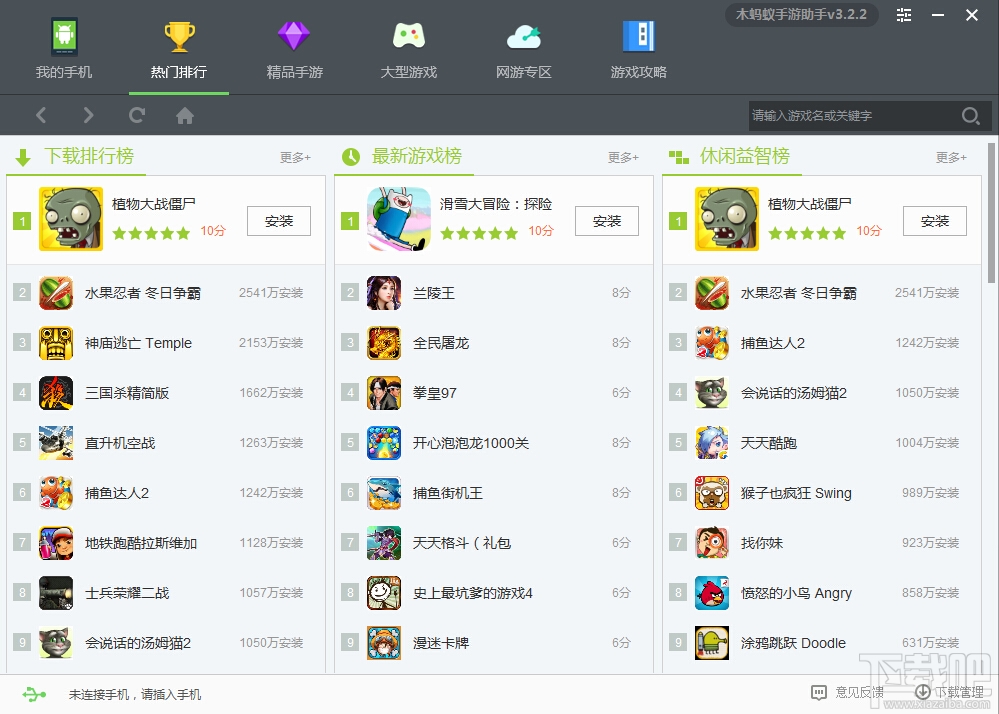Open 意见反馈 feedback link
999x714 pixels.
coord(847,692)
